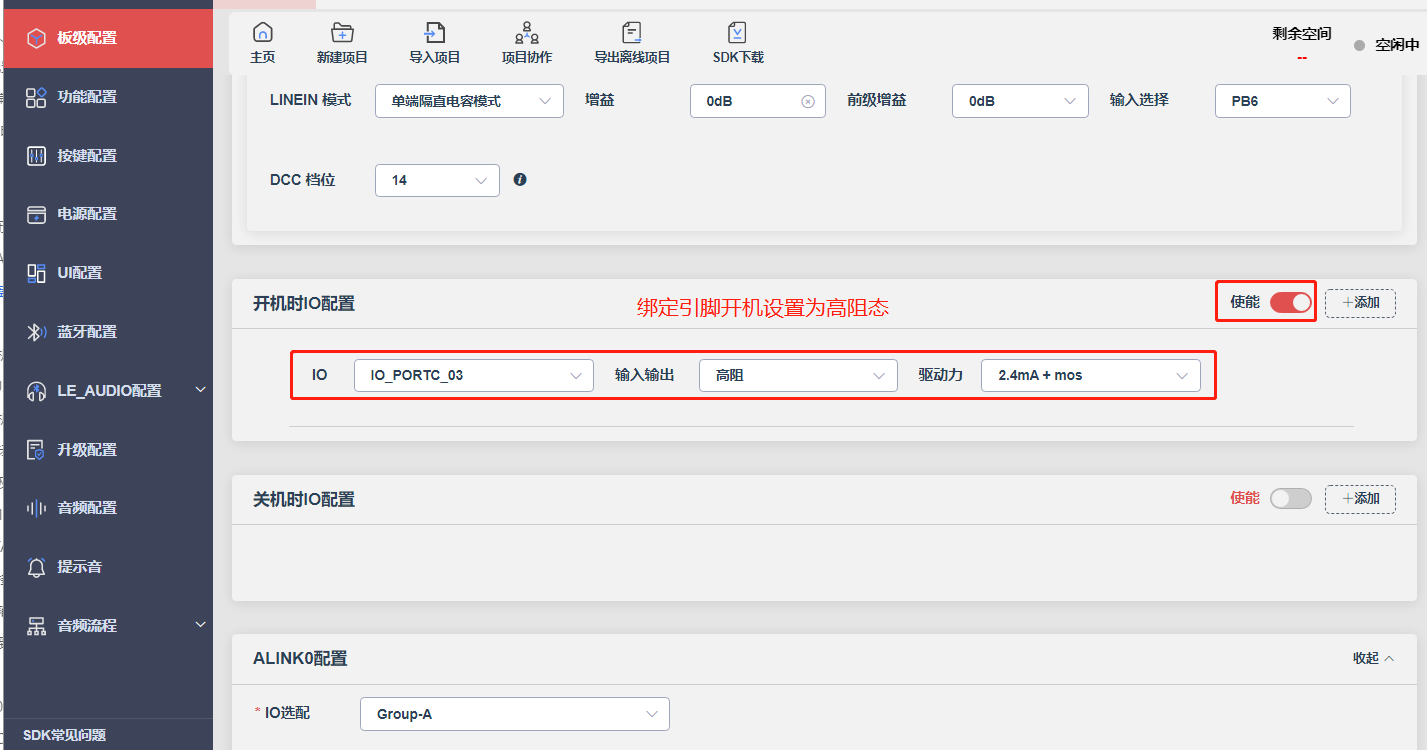Click the 升级配置 sidebar icon
Image resolution: width=1427 pixels, height=750 pixels.
point(36,450)
